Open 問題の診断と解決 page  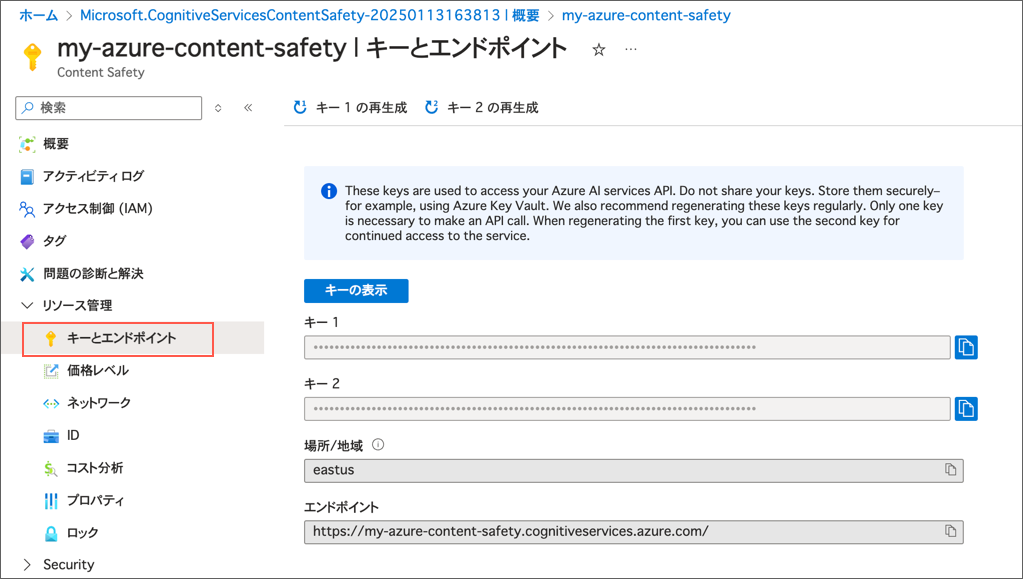click(93, 274)
